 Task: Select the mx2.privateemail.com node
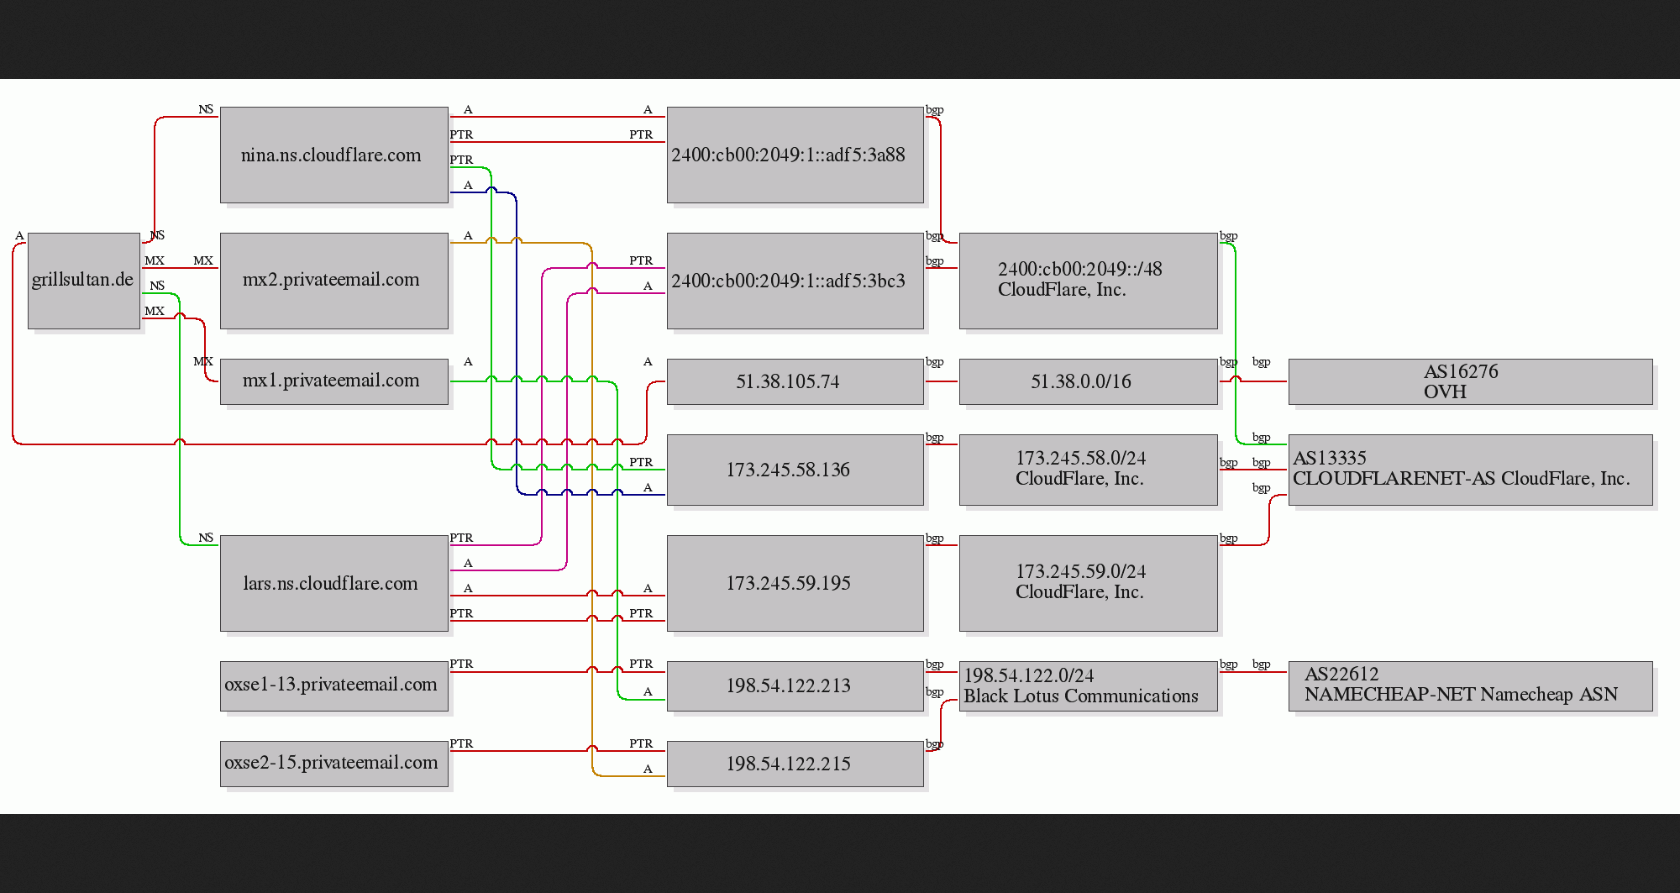click(334, 281)
